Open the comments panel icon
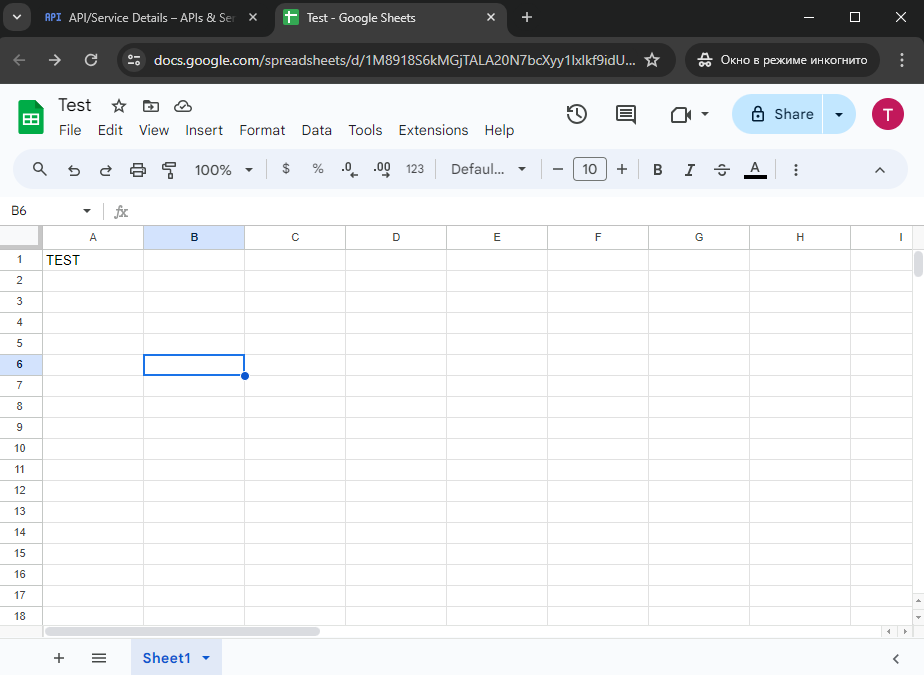The width and height of the screenshot is (924, 675). pos(626,114)
